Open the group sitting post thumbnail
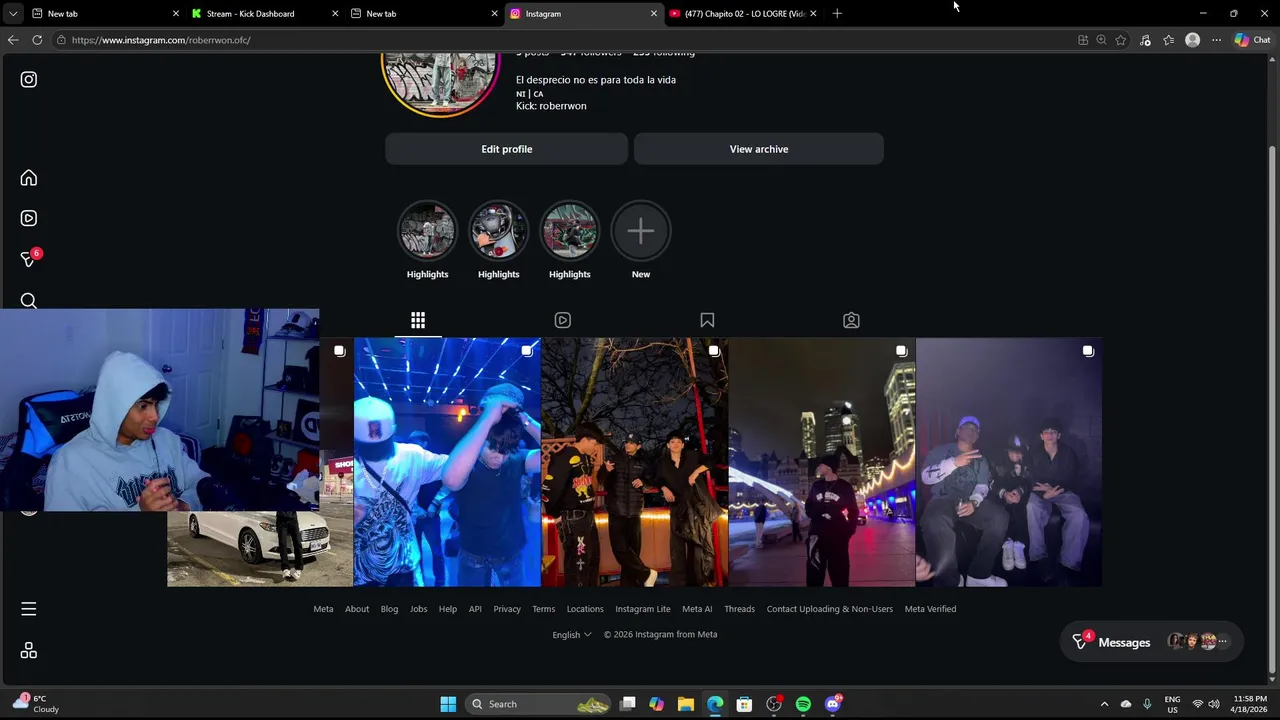The image size is (1280, 720). 1009,462
